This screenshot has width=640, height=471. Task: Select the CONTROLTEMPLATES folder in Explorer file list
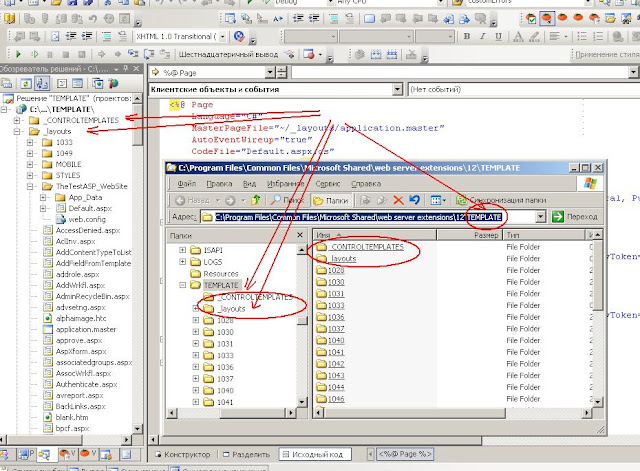point(367,247)
